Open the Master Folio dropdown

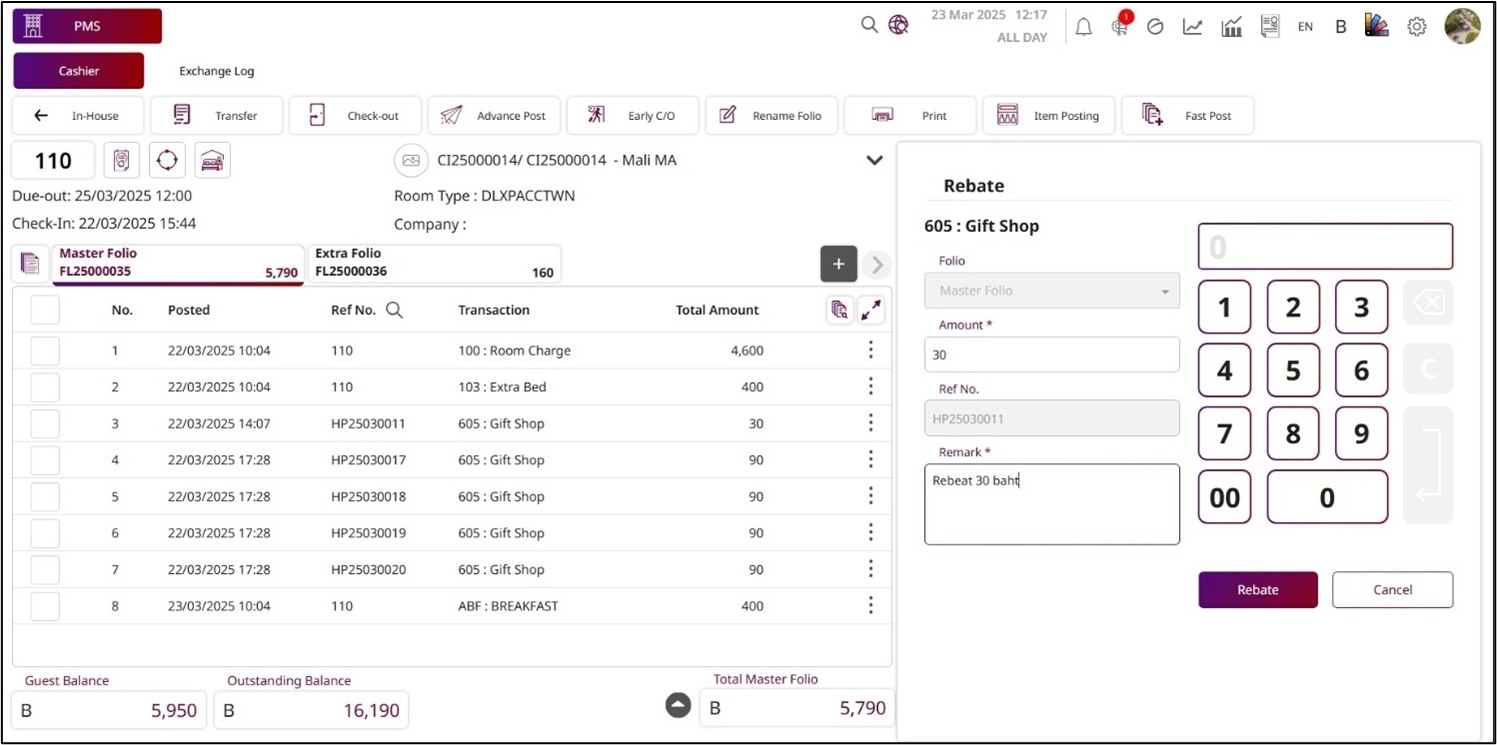pyautogui.click(x=1051, y=291)
